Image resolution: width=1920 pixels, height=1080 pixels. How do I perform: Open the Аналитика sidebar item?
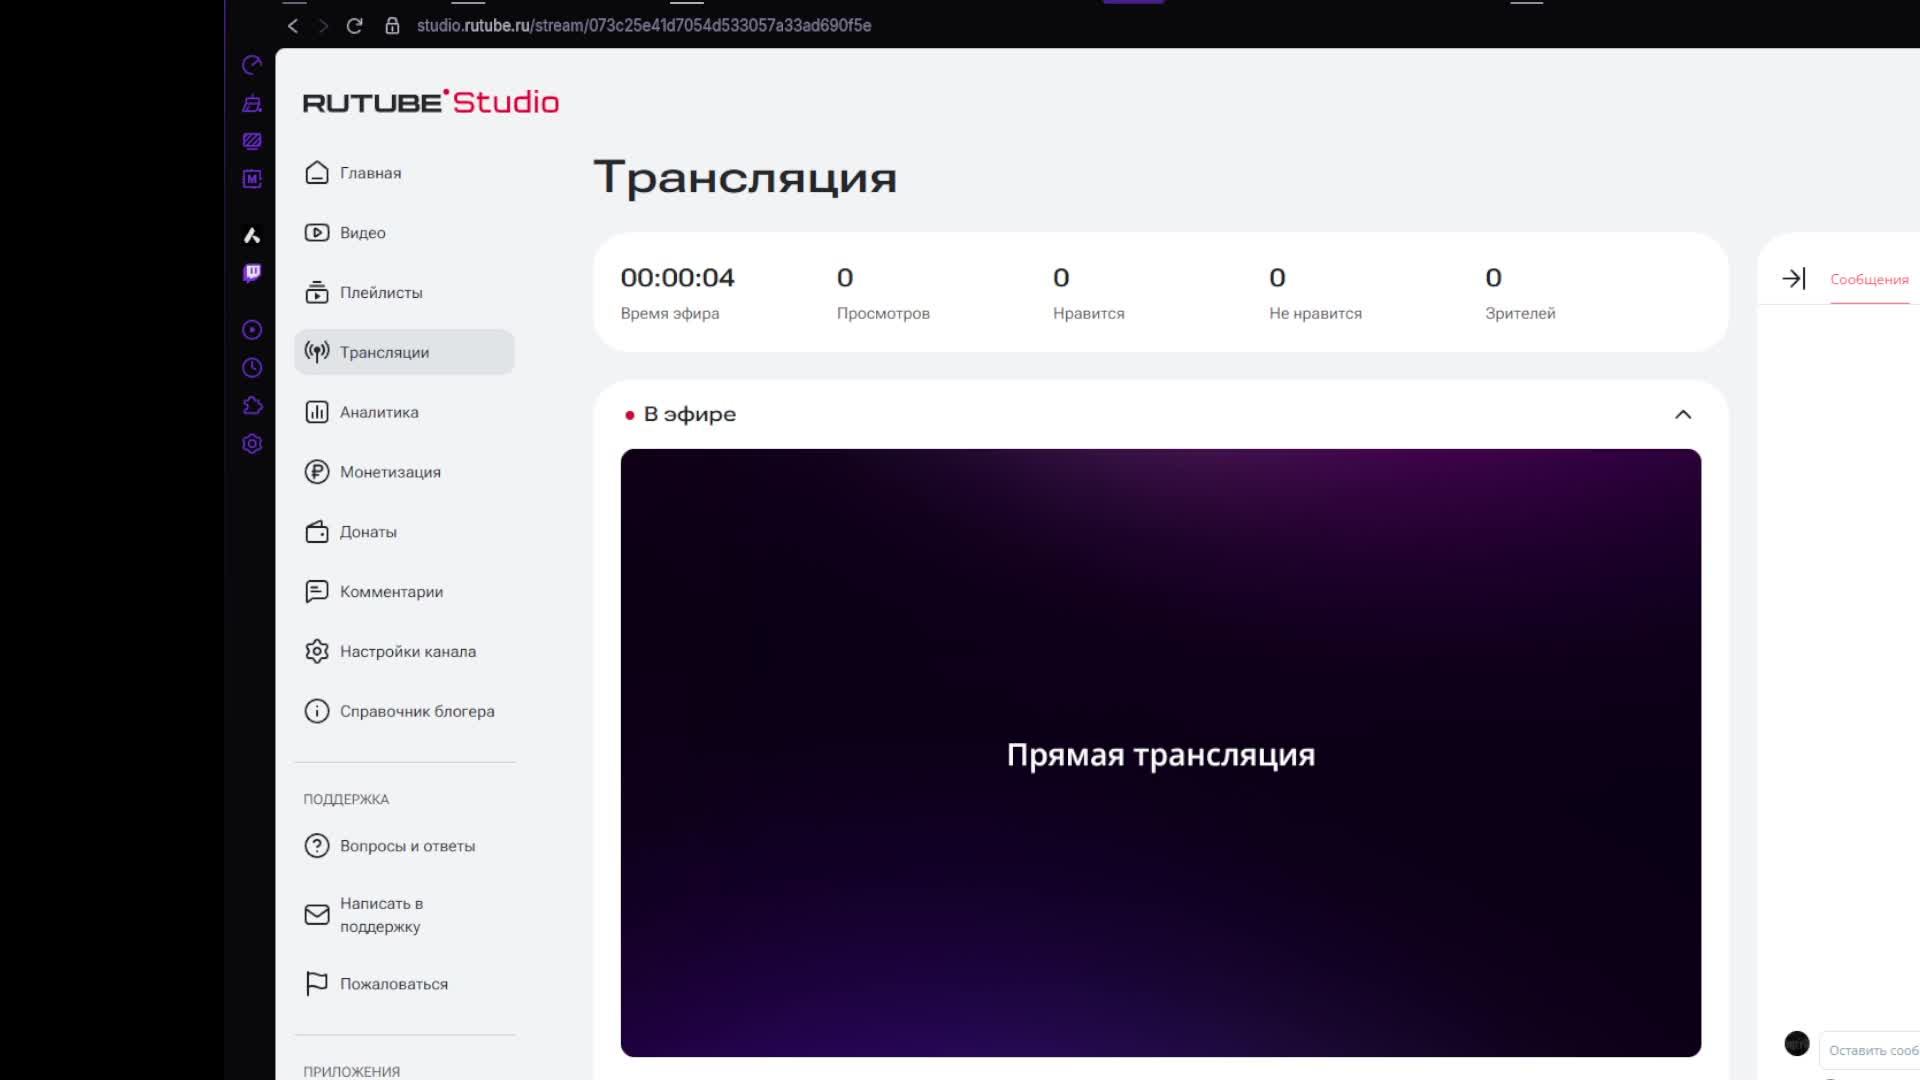(378, 412)
